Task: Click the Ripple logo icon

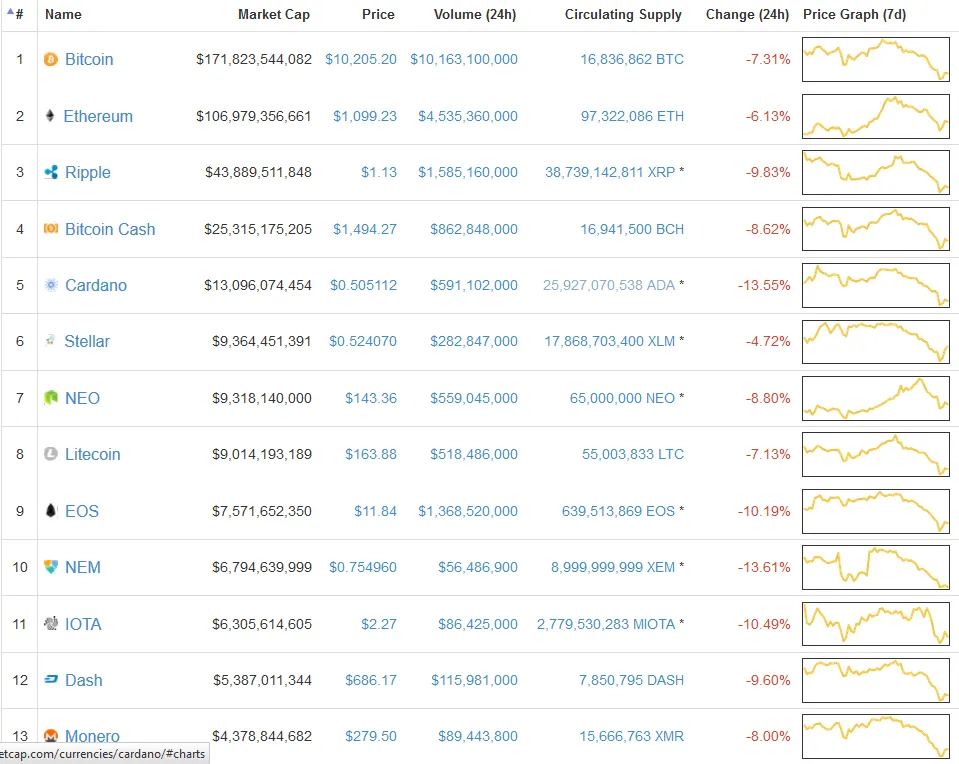Action: [x=51, y=172]
